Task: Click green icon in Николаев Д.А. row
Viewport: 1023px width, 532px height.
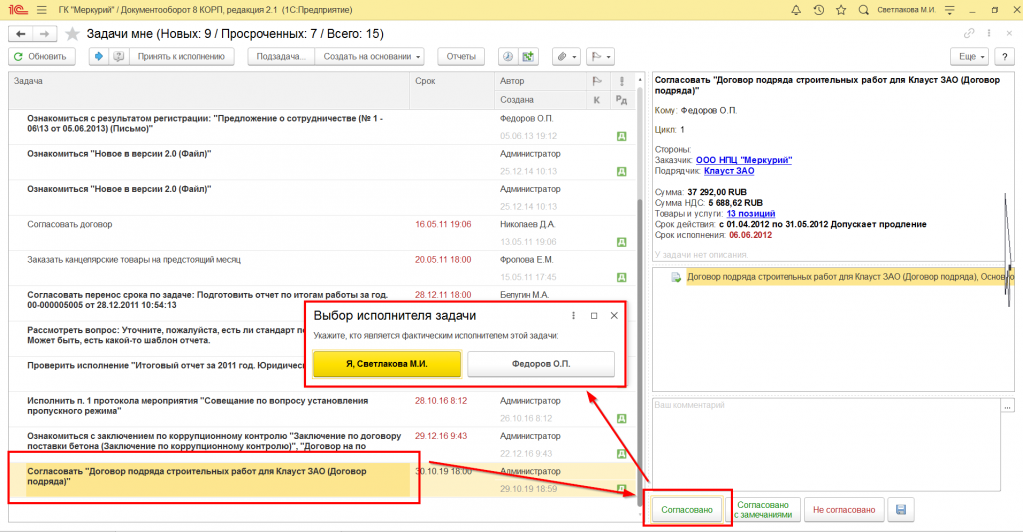Action: 621,242
